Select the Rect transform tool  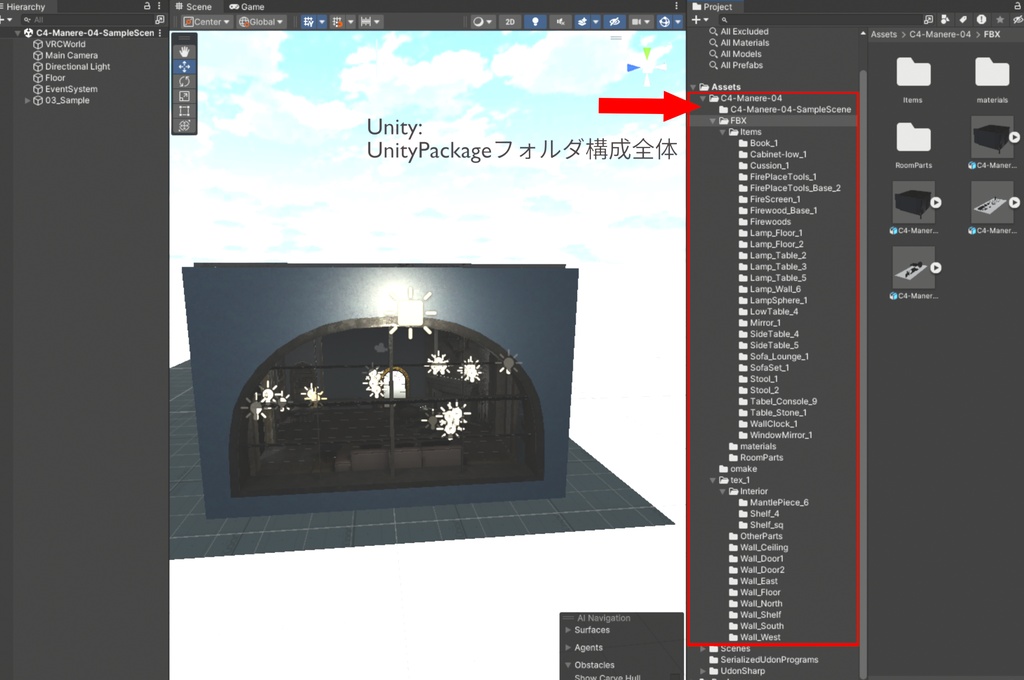(x=184, y=111)
